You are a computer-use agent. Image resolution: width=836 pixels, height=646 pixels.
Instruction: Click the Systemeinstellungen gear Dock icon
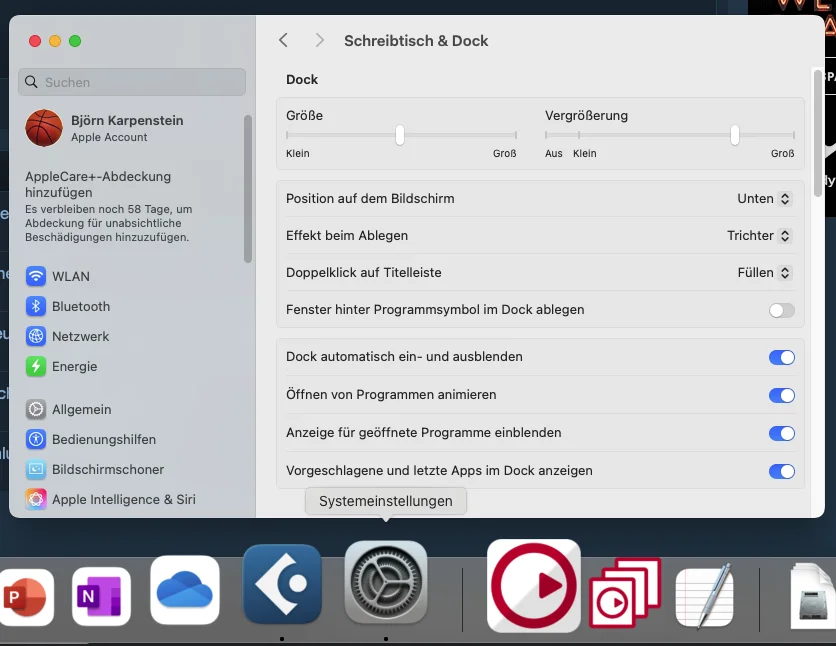[x=385, y=583]
